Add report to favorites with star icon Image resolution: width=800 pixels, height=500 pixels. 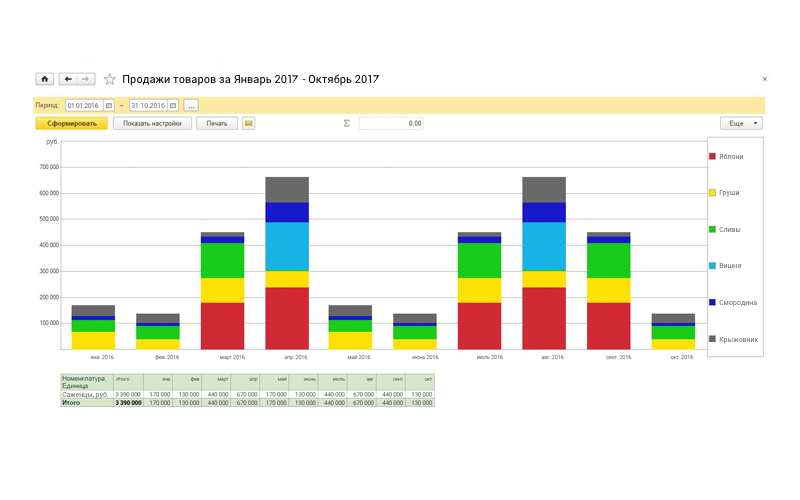tap(110, 79)
